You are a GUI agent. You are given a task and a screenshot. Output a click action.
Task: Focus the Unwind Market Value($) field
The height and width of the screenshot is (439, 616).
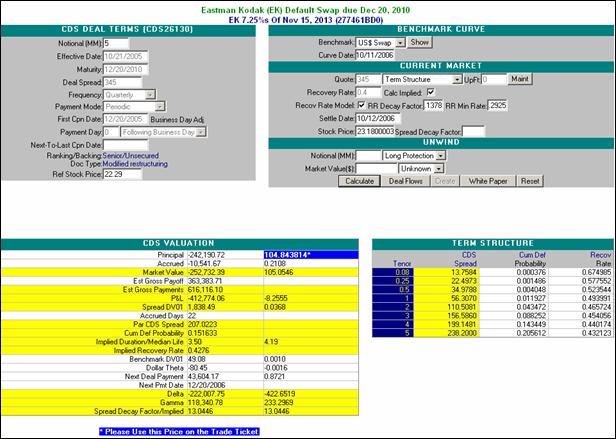click(x=376, y=169)
